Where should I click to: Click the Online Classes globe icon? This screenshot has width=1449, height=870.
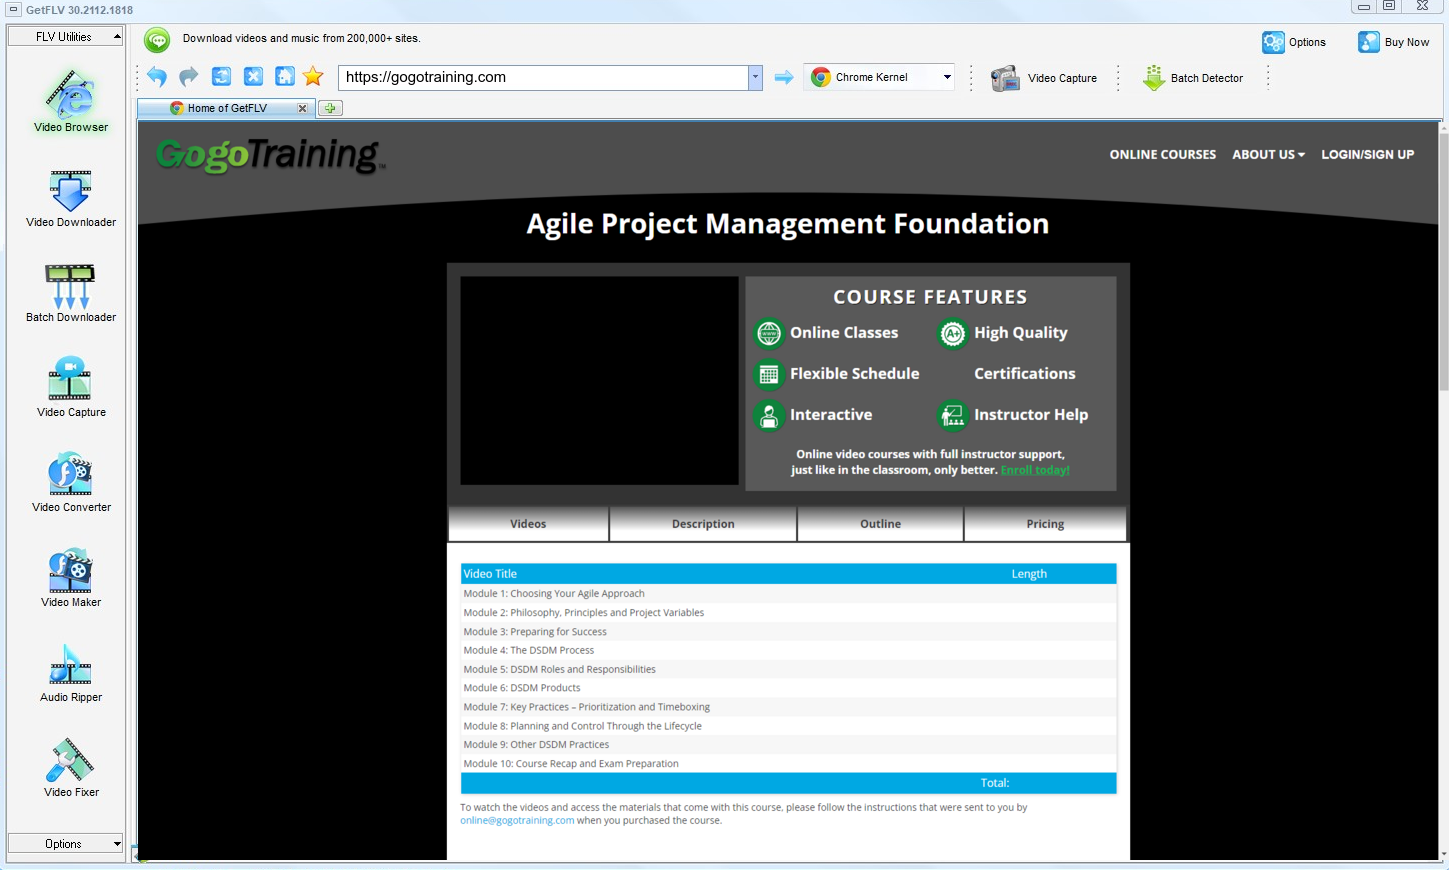coord(769,333)
